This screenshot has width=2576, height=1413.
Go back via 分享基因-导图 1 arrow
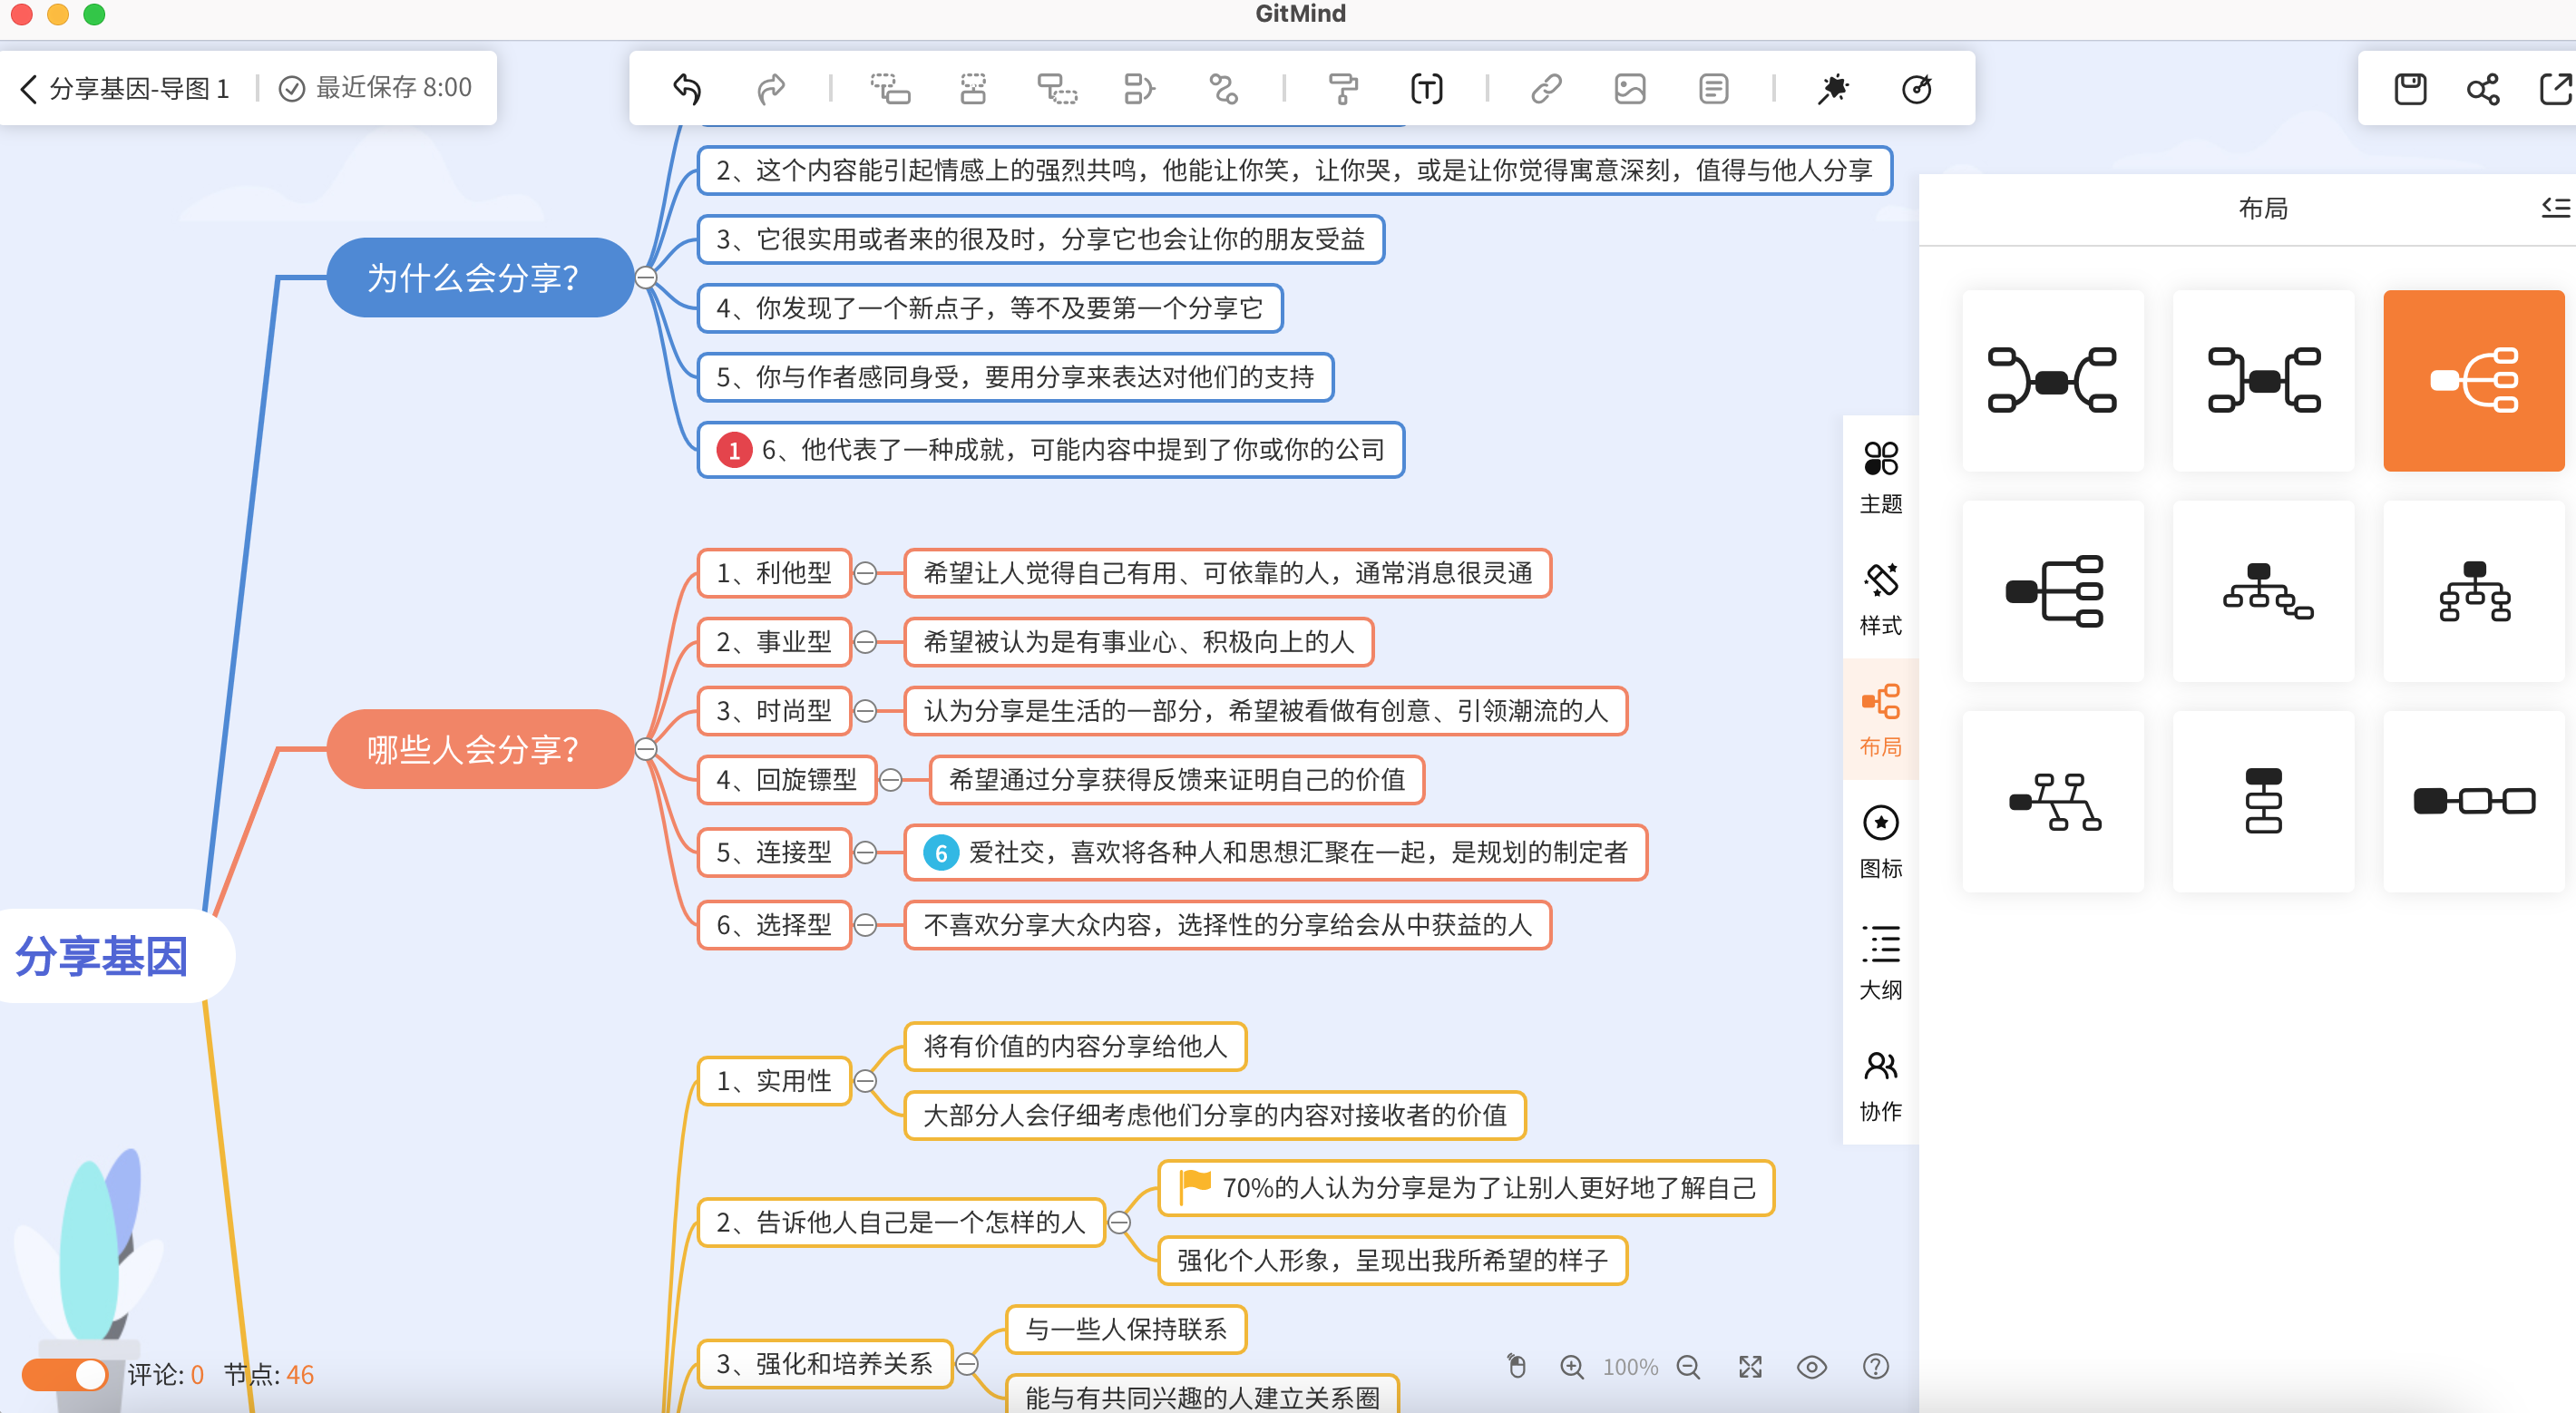point(29,89)
